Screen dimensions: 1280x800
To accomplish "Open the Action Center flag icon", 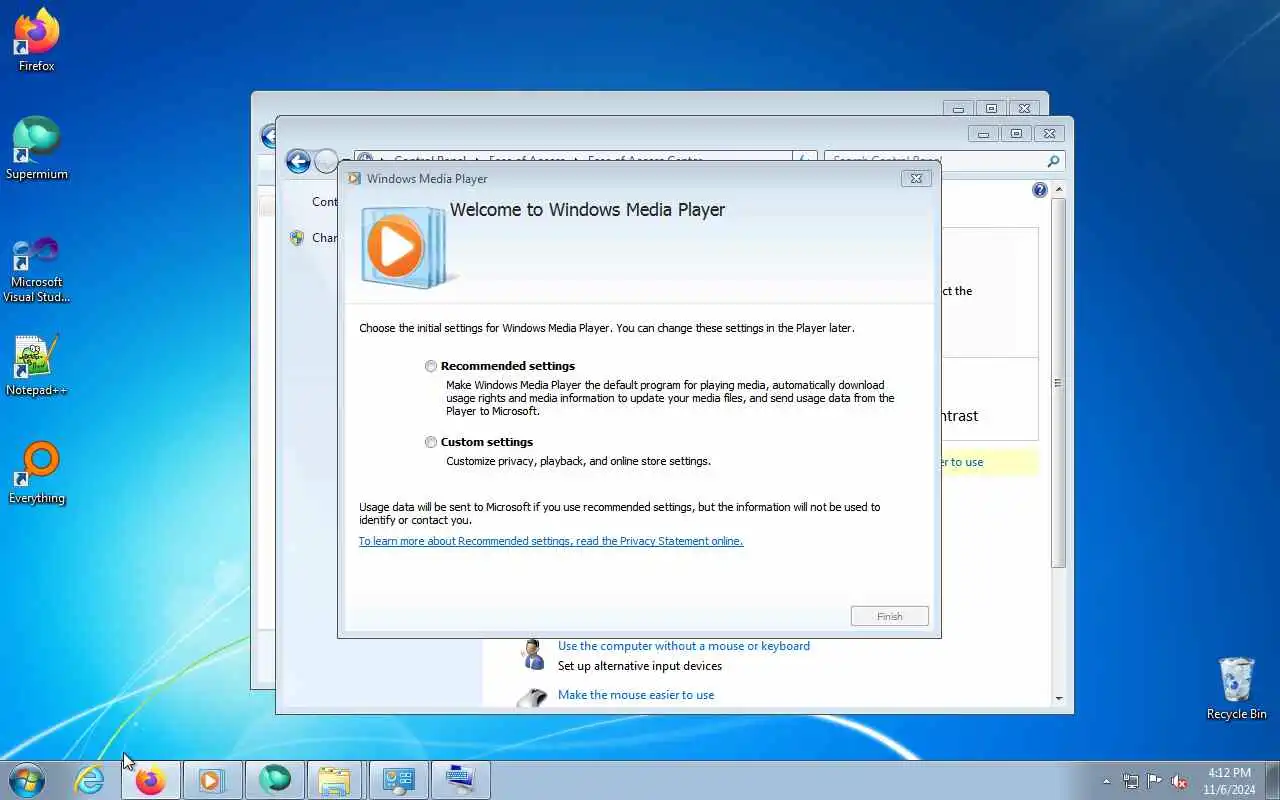I will coord(1155,781).
